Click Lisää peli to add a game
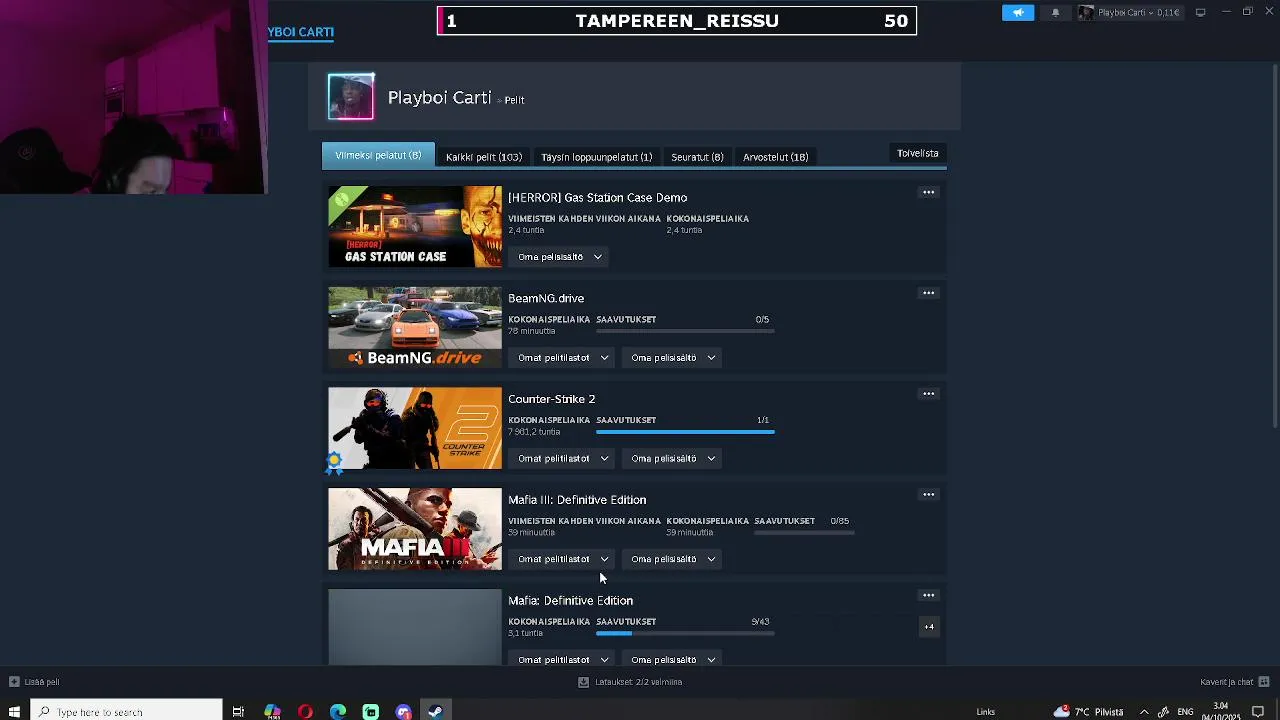 tap(34, 682)
